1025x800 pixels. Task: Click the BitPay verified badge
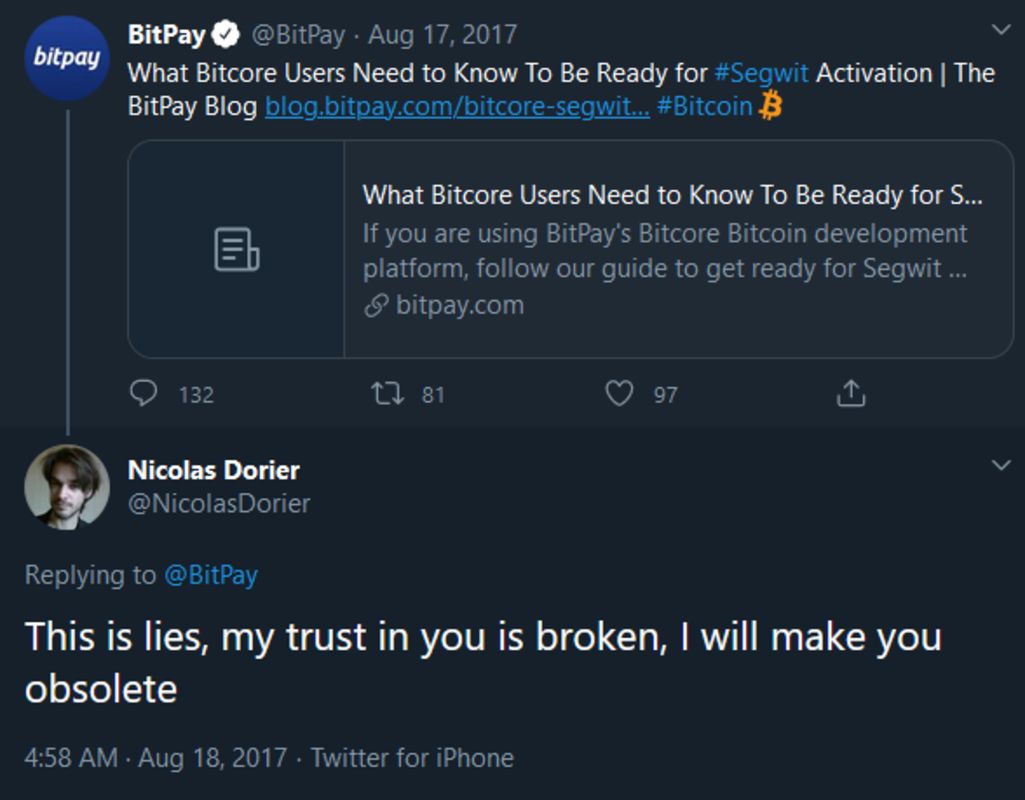[x=227, y=35]
